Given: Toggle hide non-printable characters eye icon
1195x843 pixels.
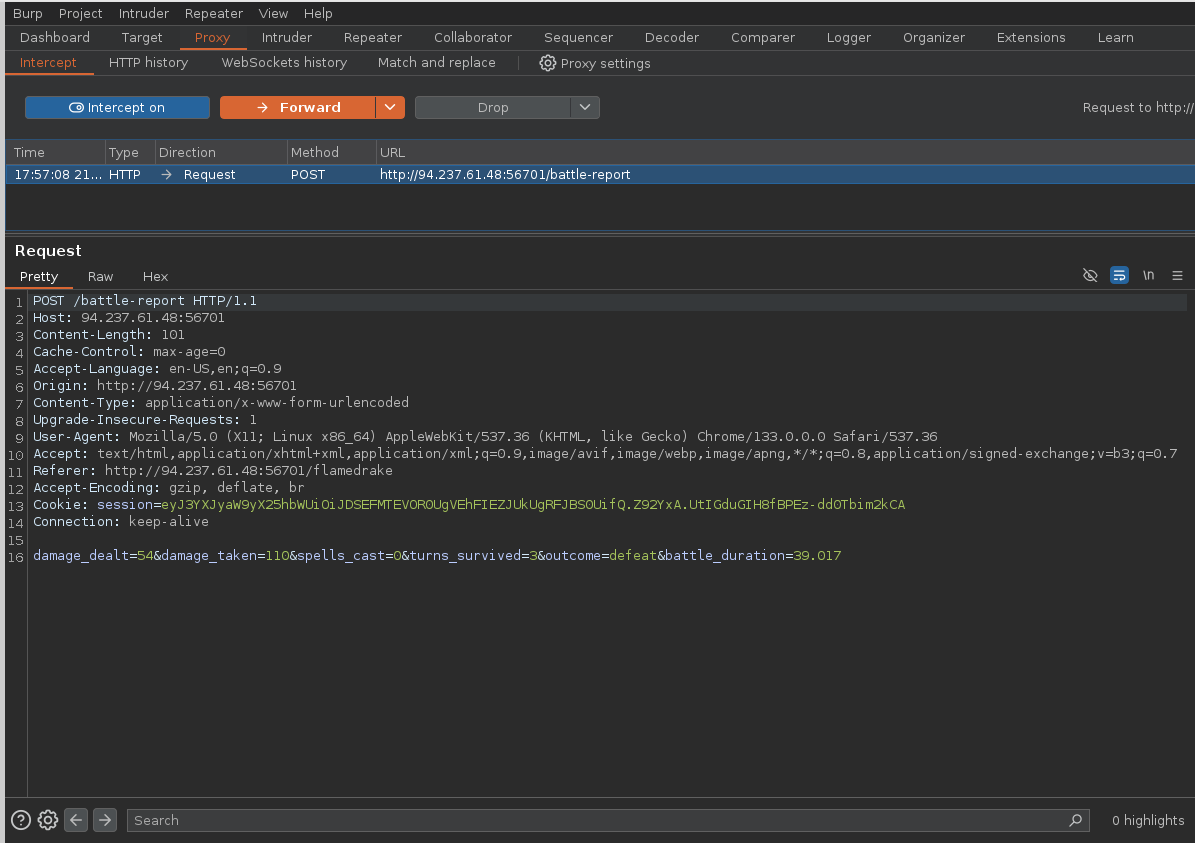Looking at the screenshot, I should point(1090,275).
